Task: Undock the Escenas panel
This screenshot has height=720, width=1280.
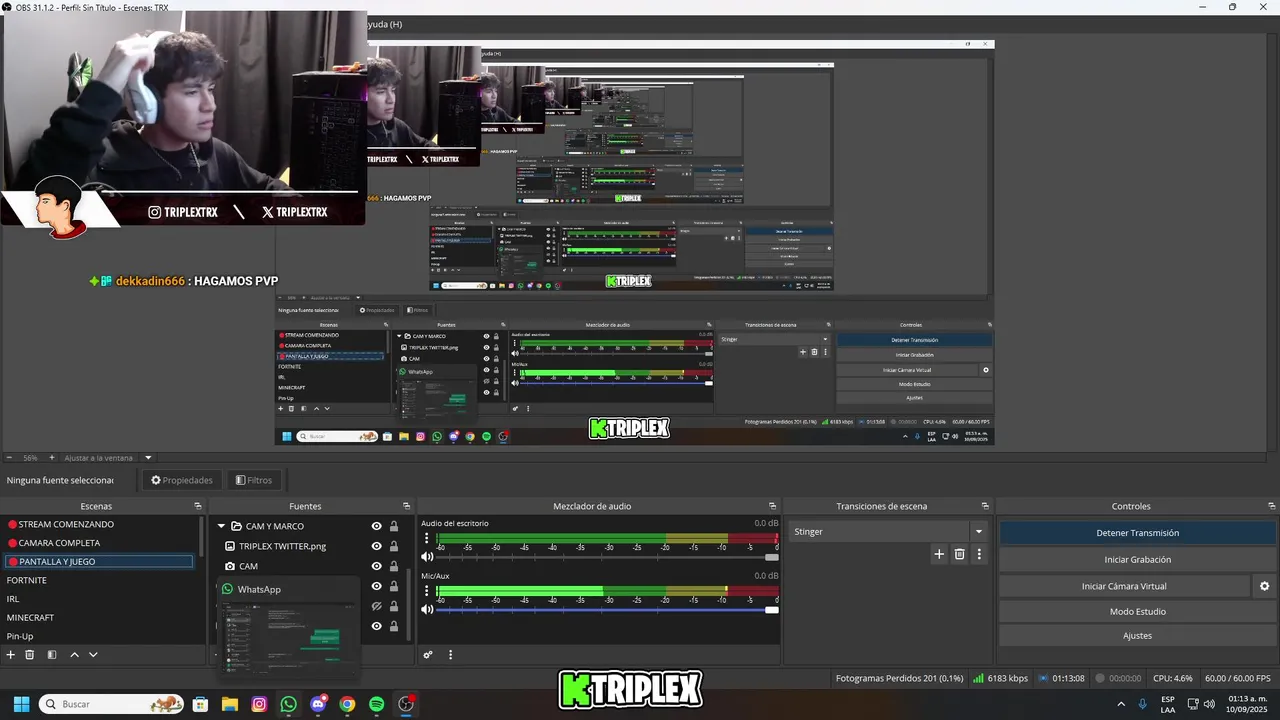Action: pos(198,506)
